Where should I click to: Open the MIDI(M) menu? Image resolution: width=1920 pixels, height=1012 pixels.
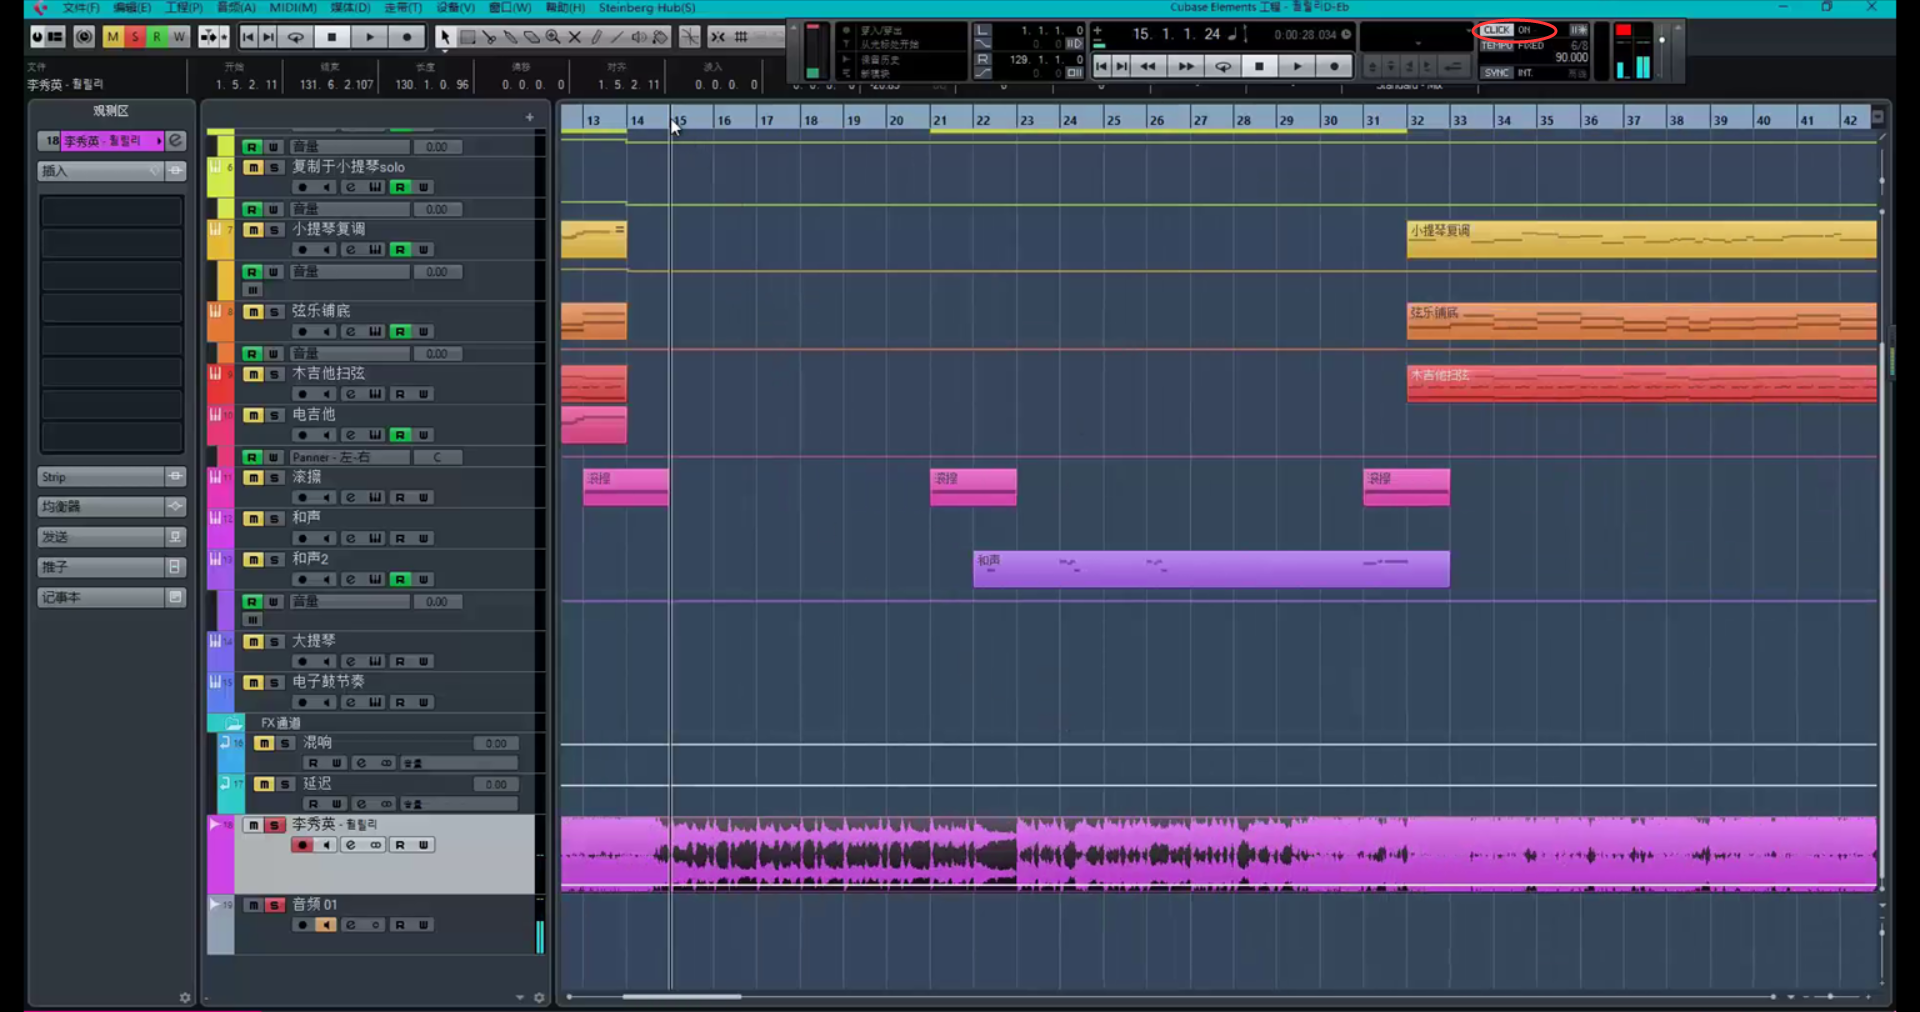[293, 7]
